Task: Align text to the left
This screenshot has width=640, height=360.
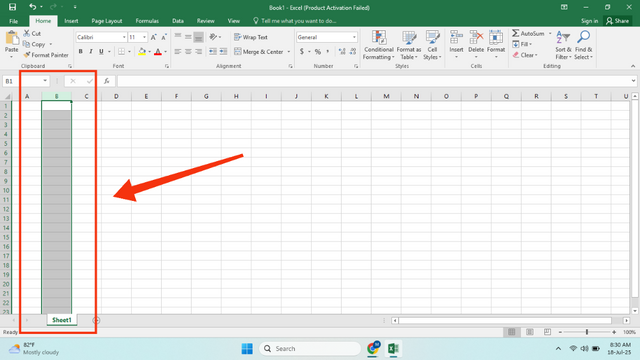Action: (178, 51)
